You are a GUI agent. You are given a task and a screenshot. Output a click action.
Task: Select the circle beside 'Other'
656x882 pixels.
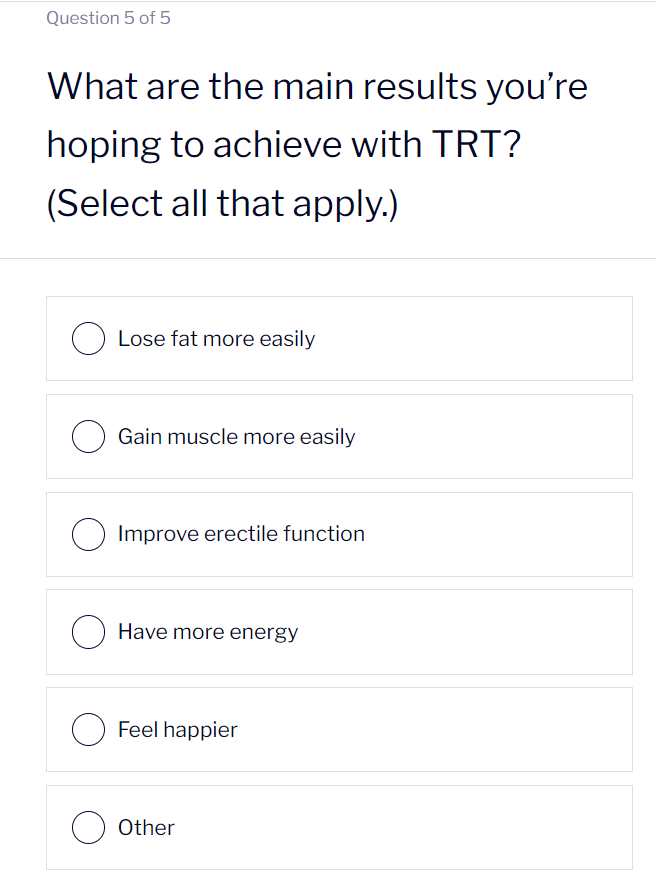pyautogui.click(x=88, y=827)
